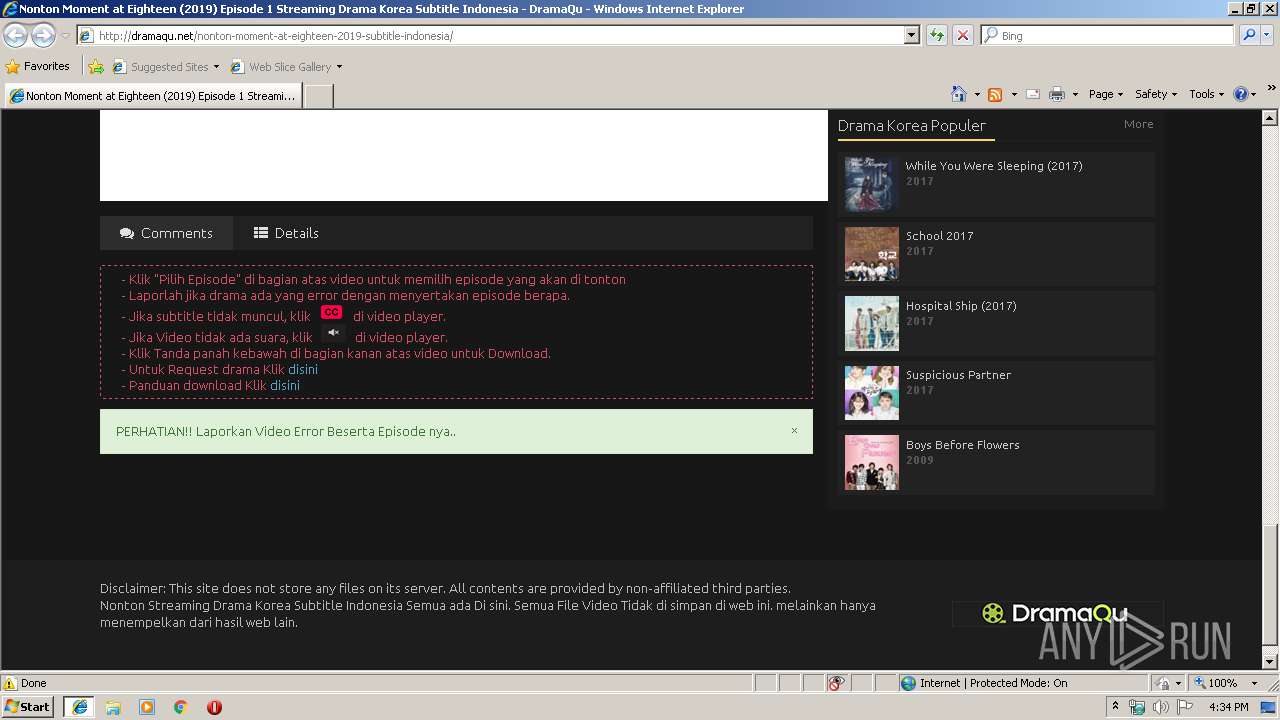
Task: Open Hospital Ship (2017) title link
Action: [961, 306]
